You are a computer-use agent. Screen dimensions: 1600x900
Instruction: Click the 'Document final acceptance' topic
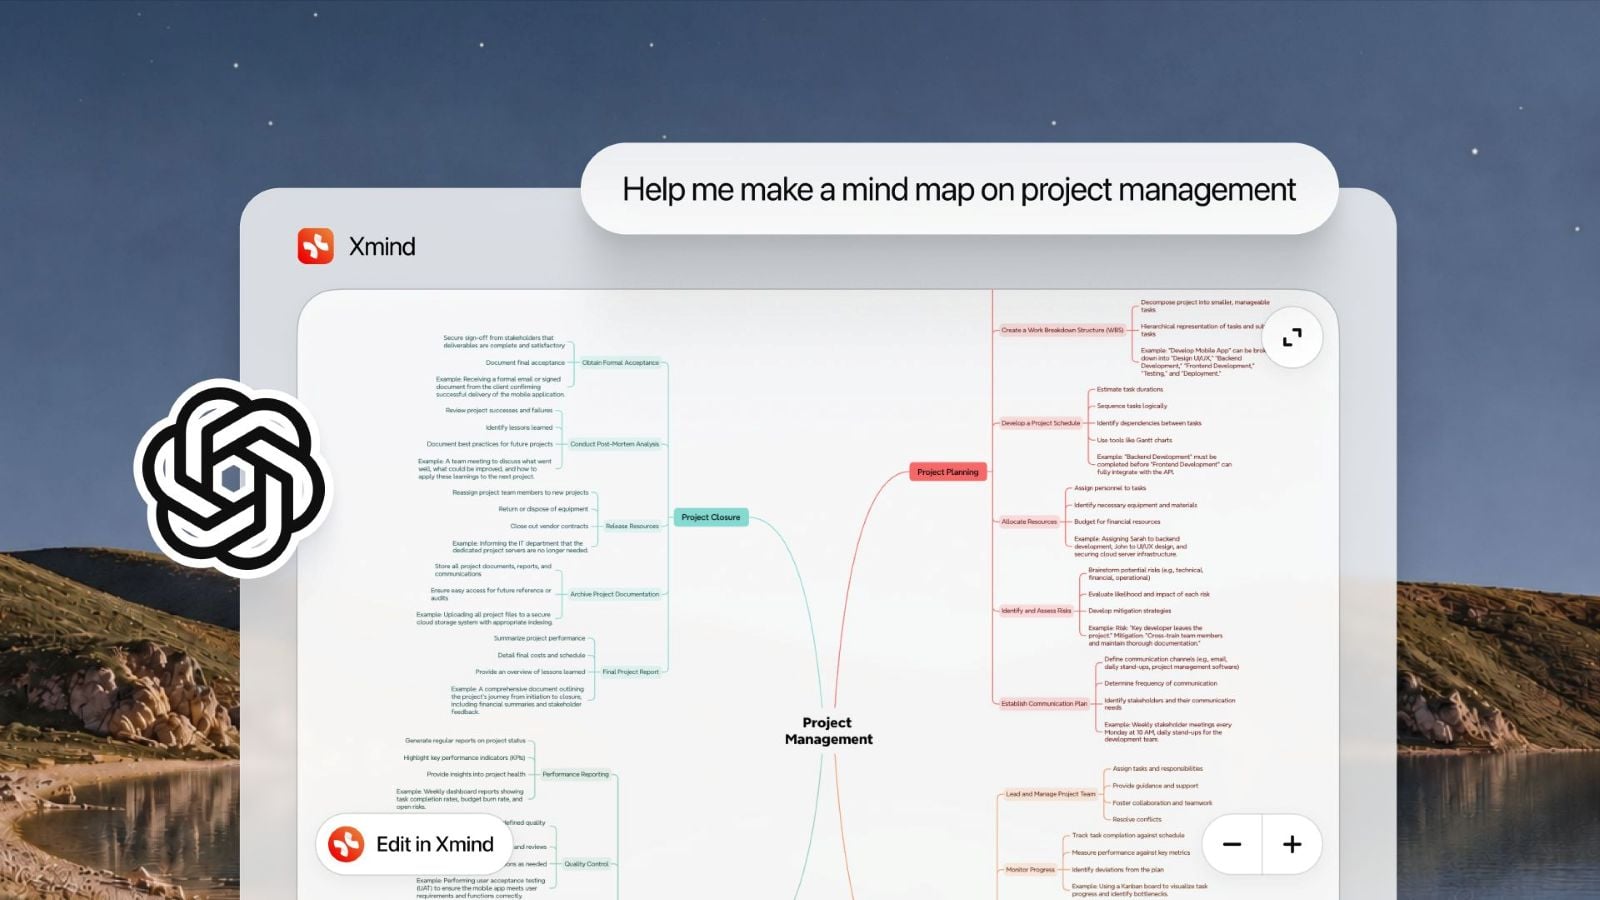[x=525, y=363]
